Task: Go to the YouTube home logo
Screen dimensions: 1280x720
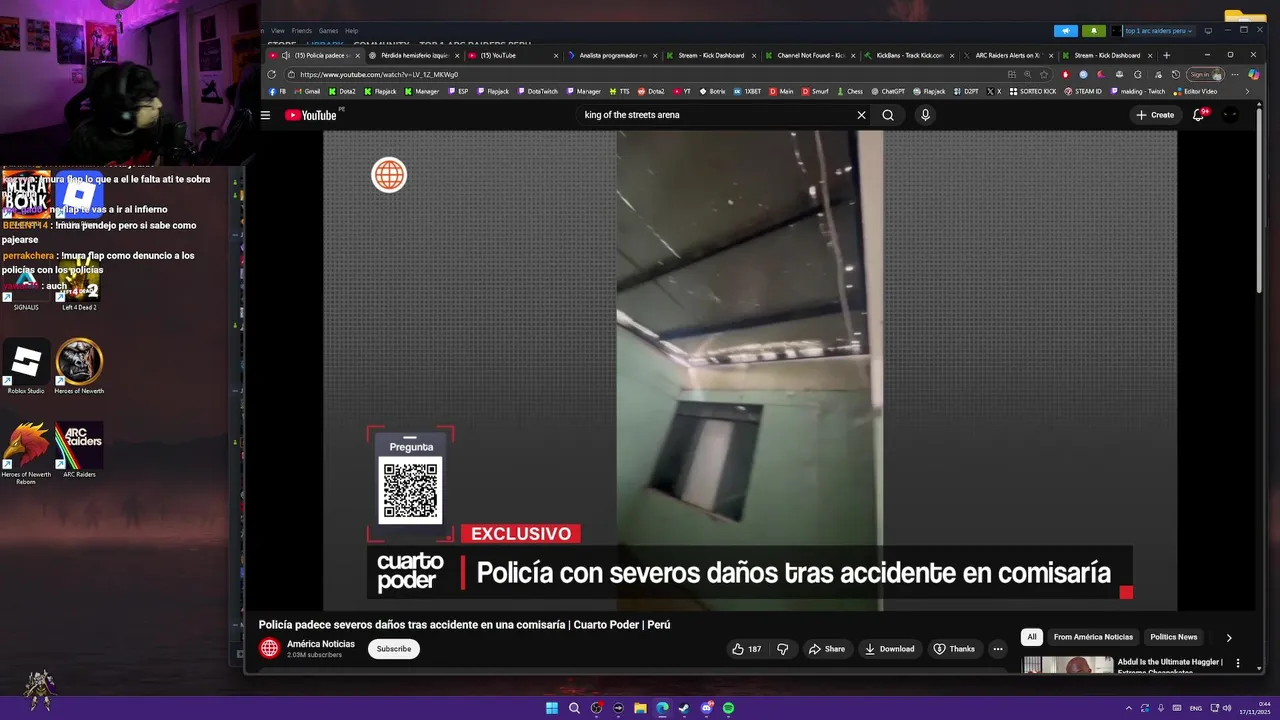Action: [x=311, y=115]
